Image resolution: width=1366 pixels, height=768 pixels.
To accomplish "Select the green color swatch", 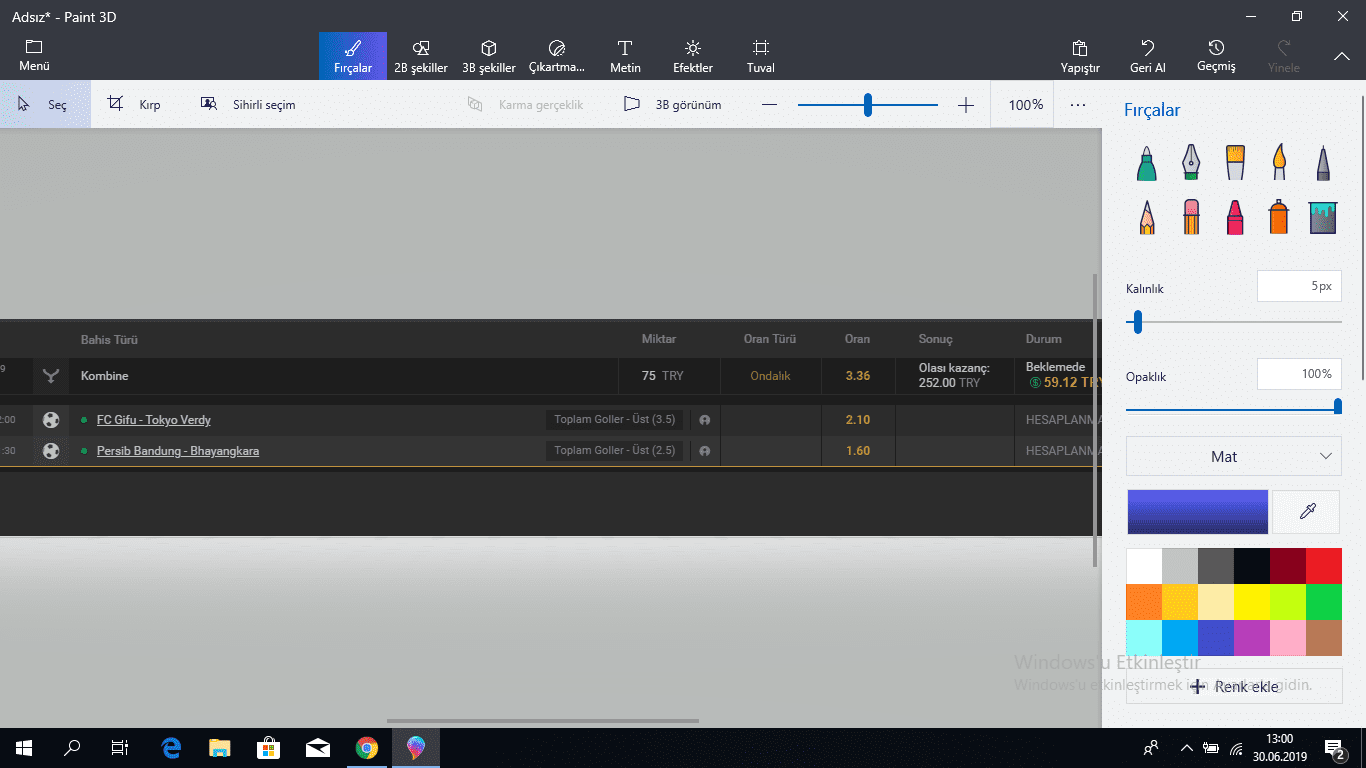I will [1323, 602].
